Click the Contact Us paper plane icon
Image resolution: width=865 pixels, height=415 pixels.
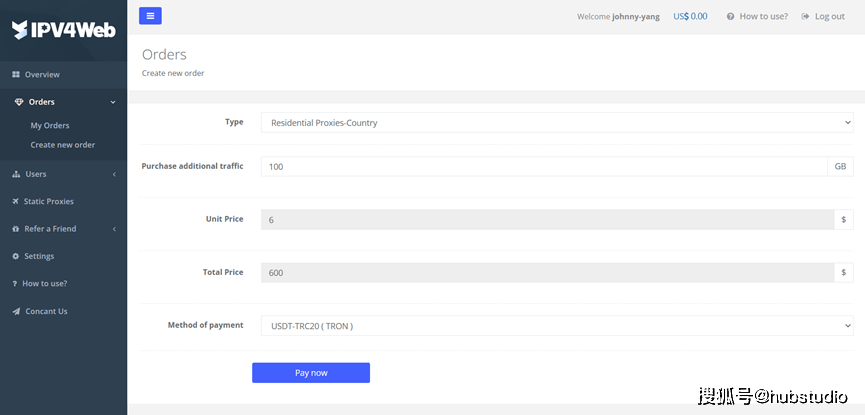point(16,311)
